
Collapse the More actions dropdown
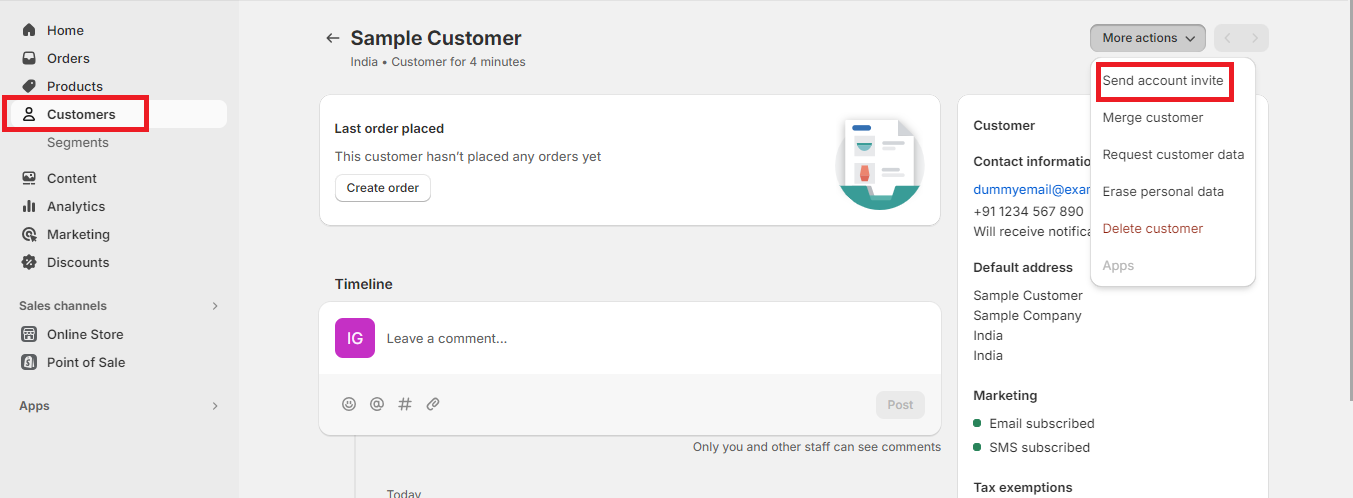pos(1148,38)
